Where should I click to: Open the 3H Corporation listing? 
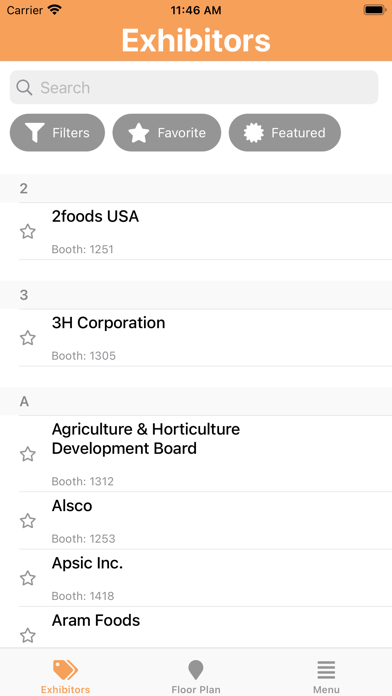(x=206, y=338)
